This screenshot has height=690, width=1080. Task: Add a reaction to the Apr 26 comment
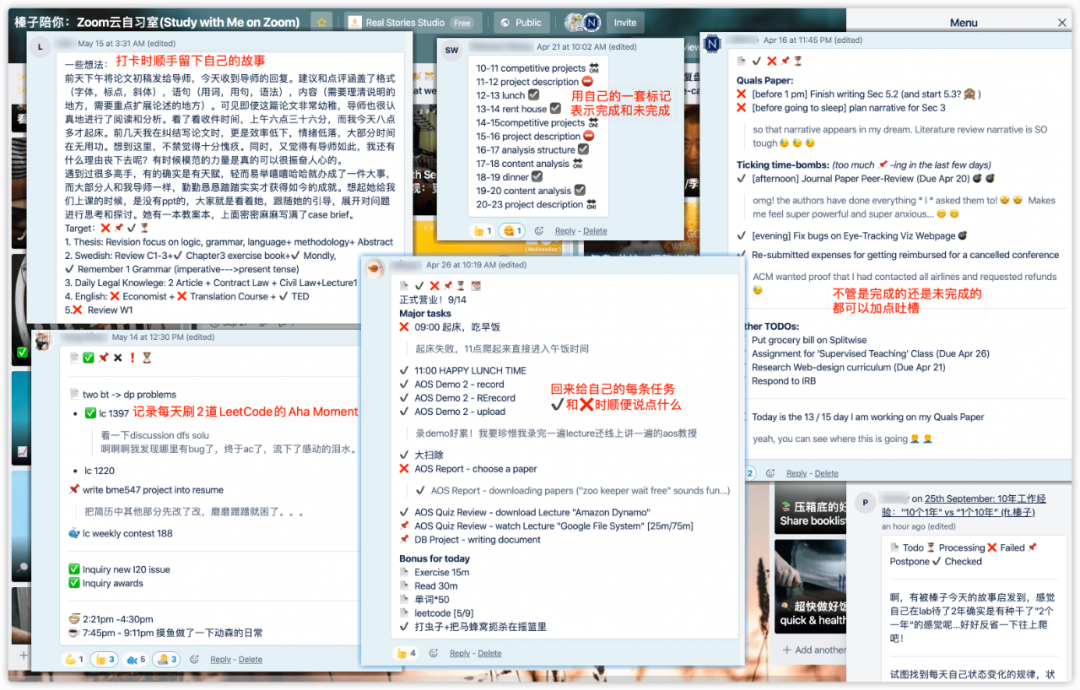tap(432, 653)
